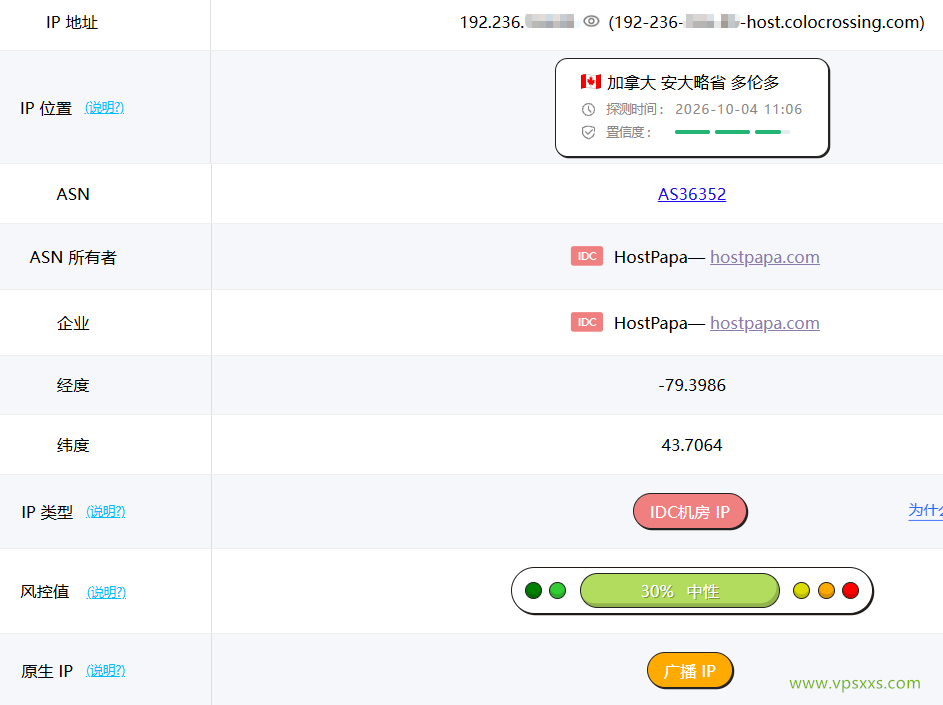
Task: Click the ASN 所有者 row label
Action: [x=73, y=257]
